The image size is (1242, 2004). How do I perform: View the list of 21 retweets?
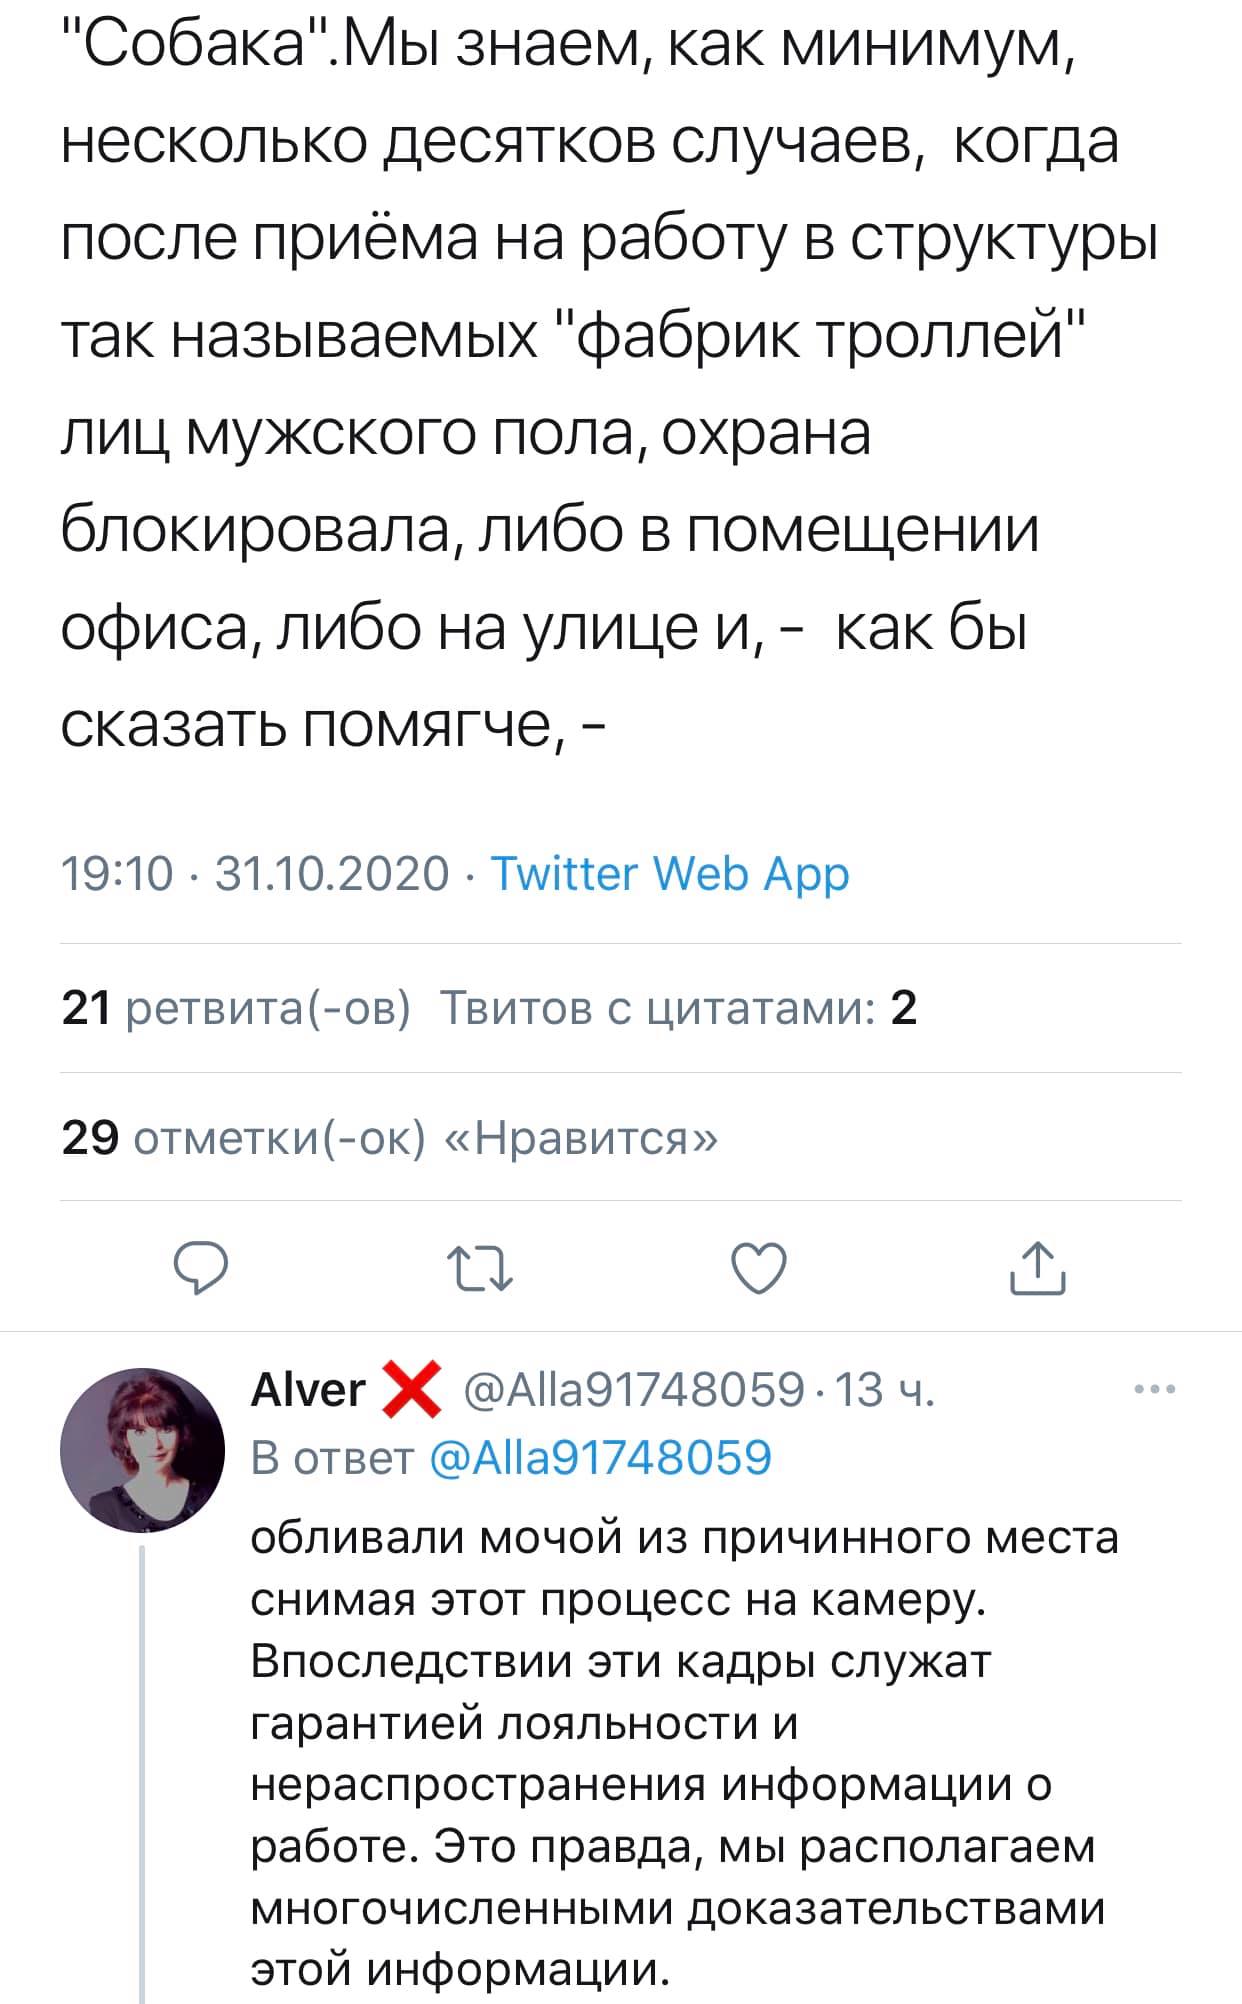236,1008
